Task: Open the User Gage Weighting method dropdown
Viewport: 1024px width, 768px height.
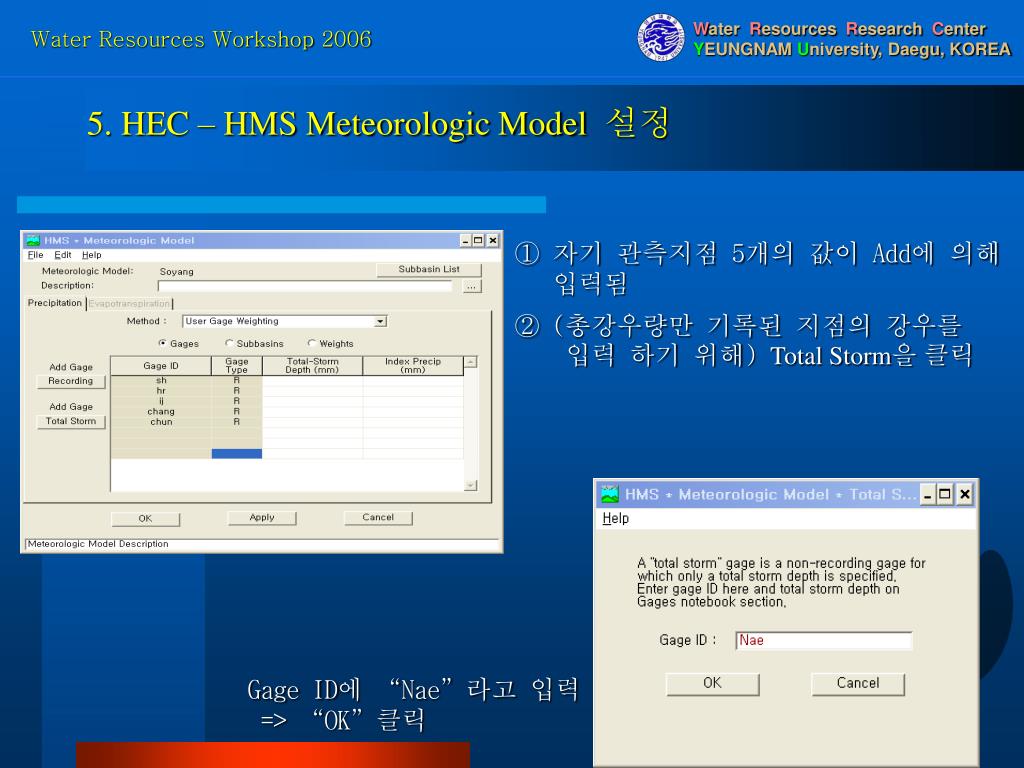Action: (x=380, y=321)
